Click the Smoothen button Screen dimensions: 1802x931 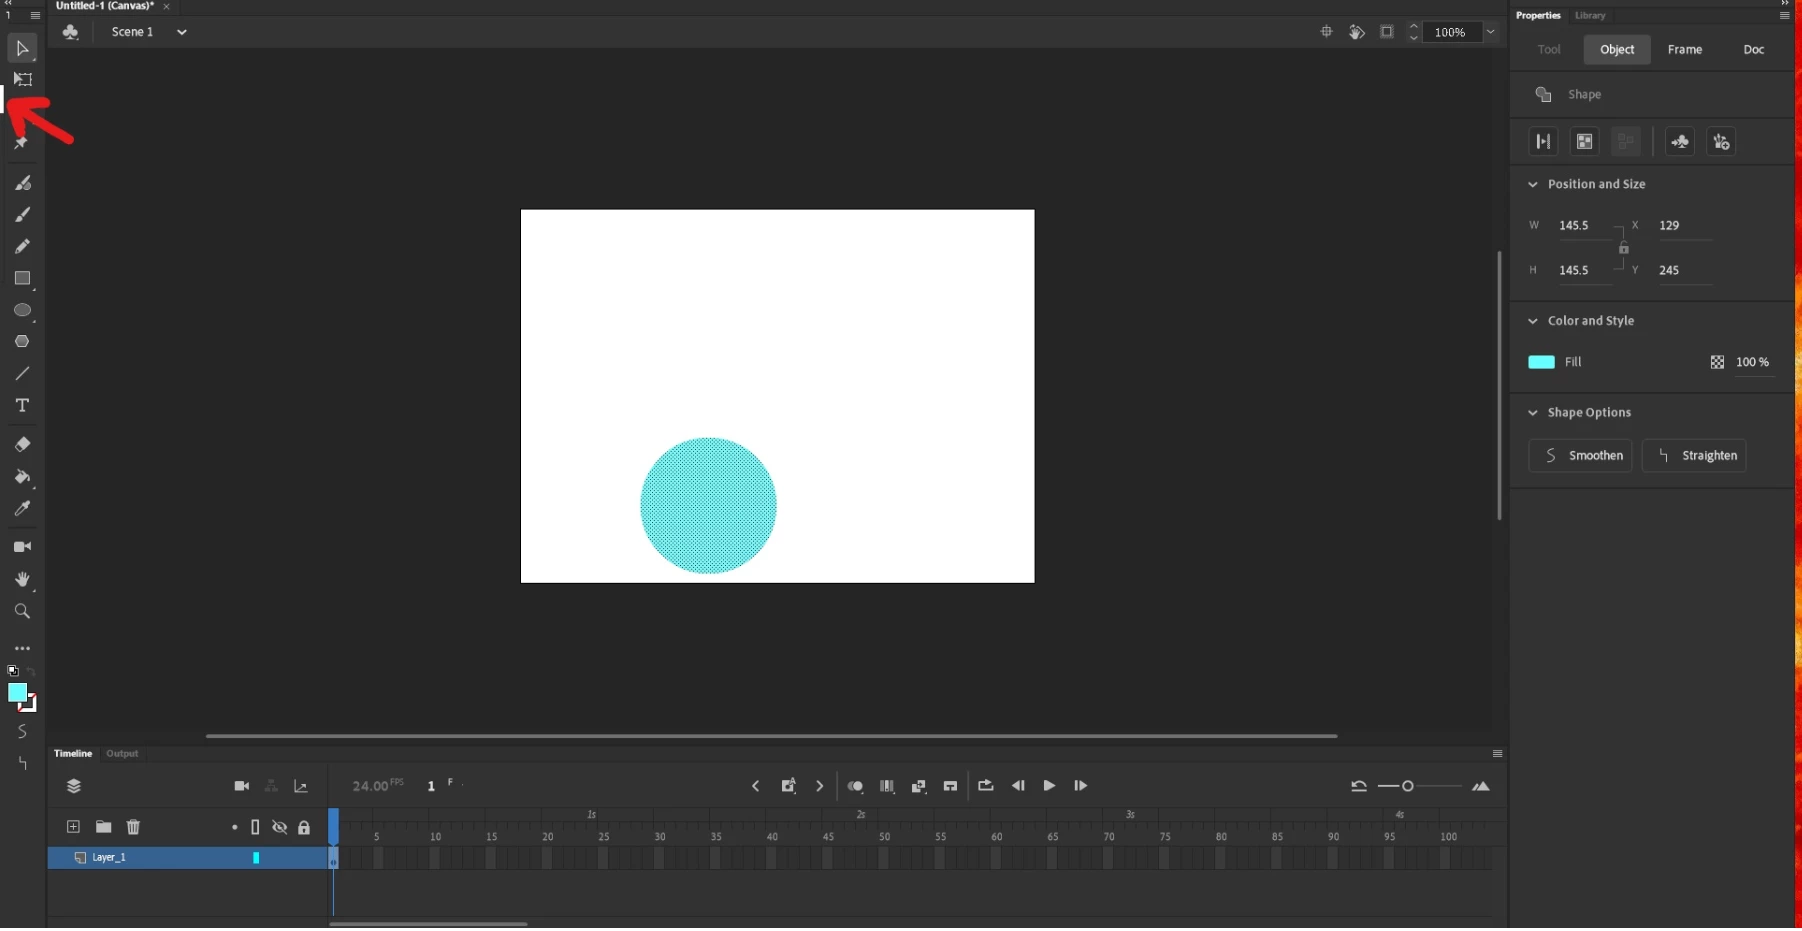(1580, 456)
